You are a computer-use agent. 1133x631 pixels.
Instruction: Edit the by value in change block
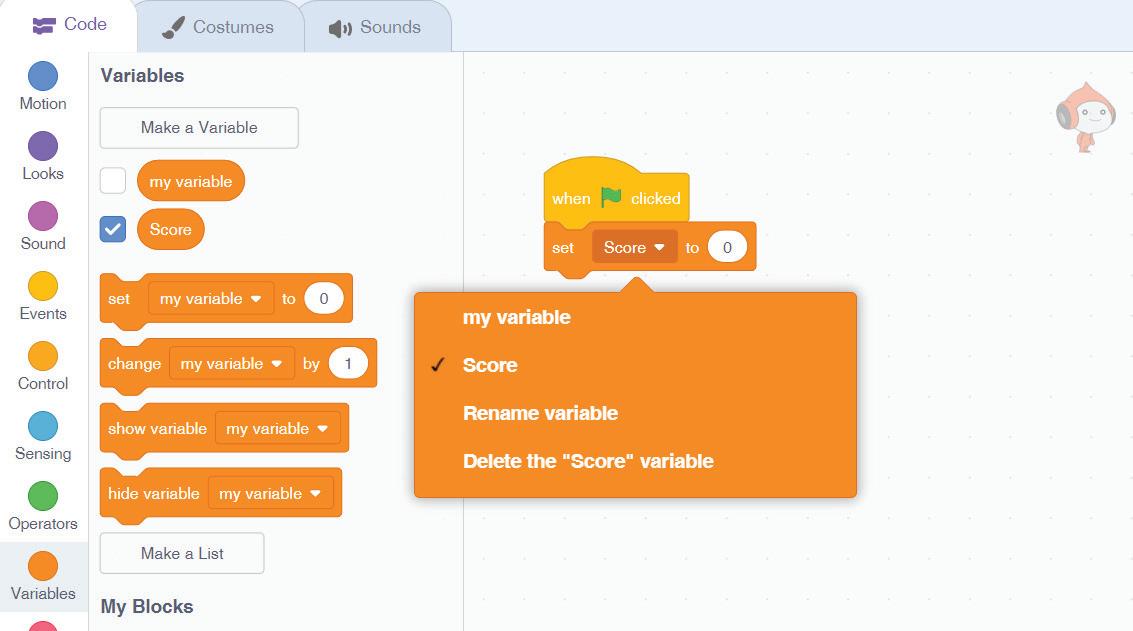[348, 364]
